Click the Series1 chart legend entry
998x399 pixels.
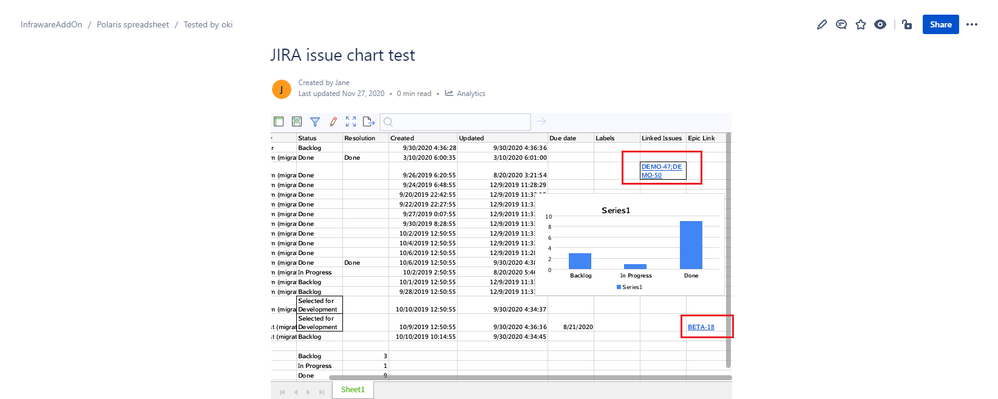(x=629, y=287)
